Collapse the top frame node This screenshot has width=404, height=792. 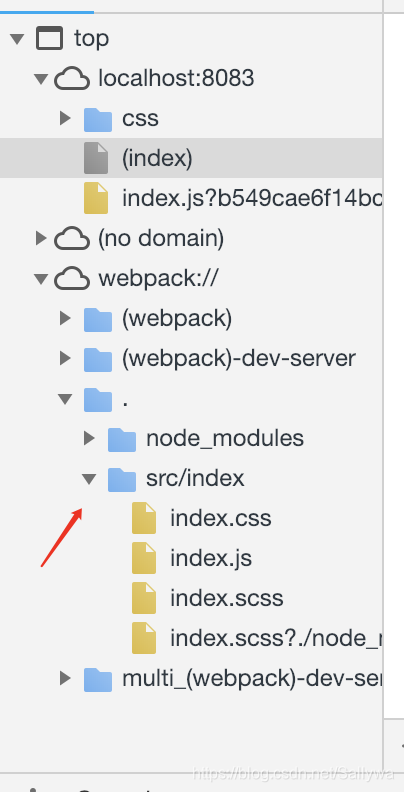[17, 39]
